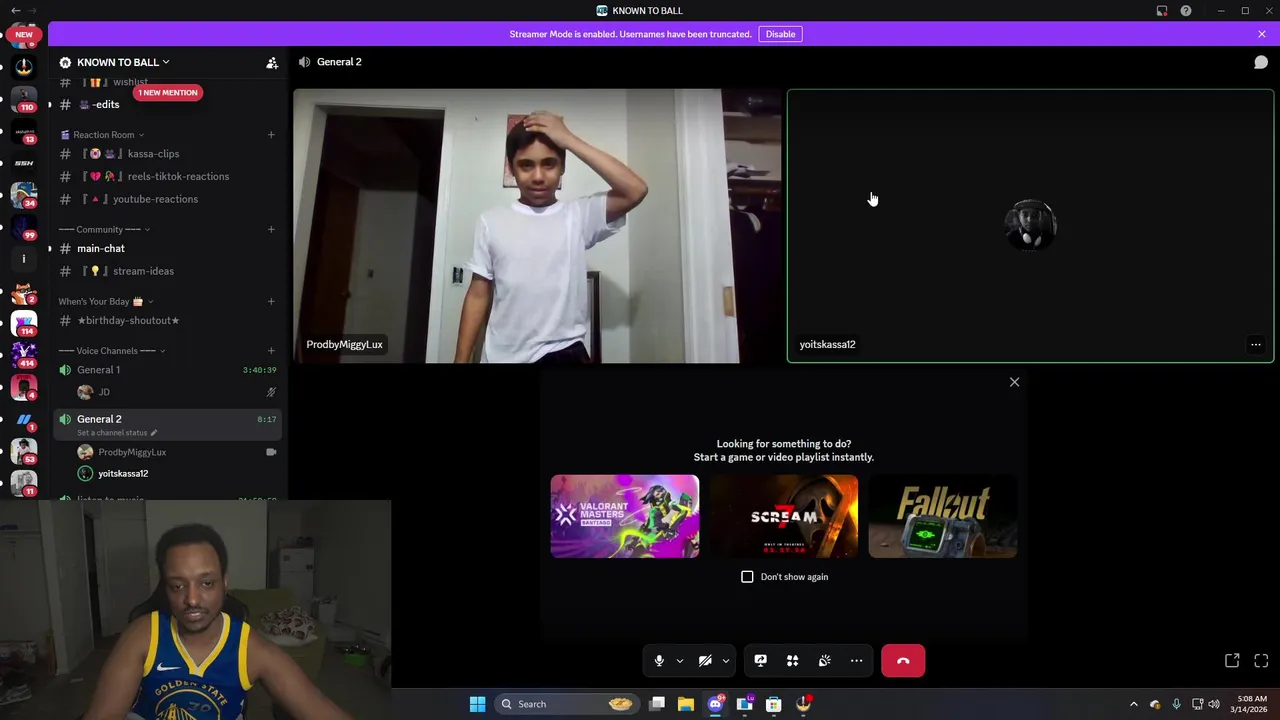Collapse the Community category

[105, 230]
